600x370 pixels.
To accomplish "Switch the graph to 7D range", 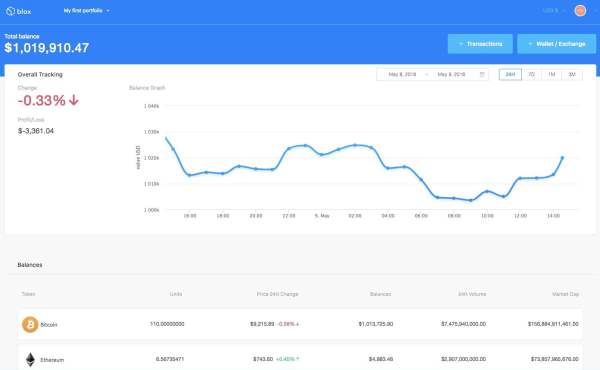I will click(x=532, y=74).
